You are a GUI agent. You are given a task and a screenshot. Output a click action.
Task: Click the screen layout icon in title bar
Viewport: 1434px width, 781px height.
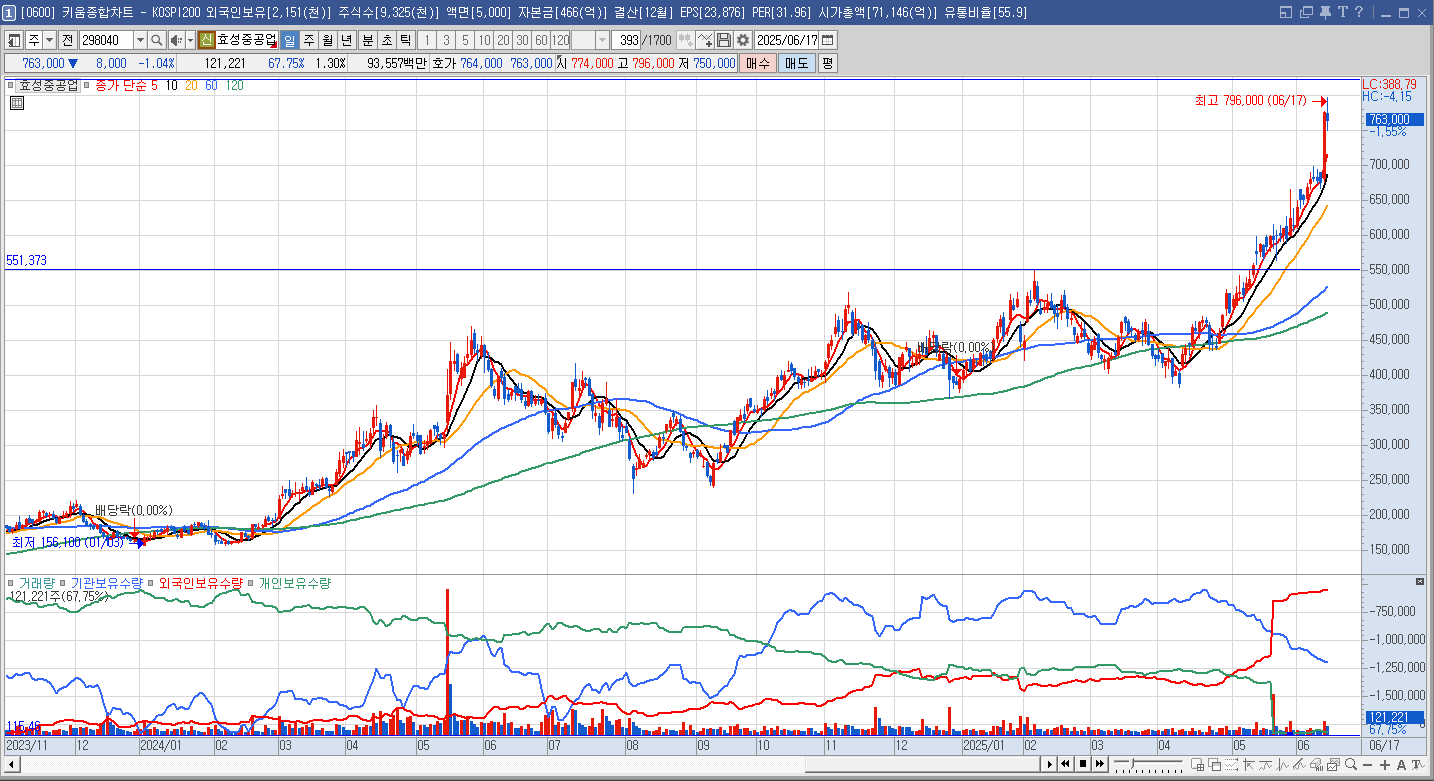[x=1287, y=12]
